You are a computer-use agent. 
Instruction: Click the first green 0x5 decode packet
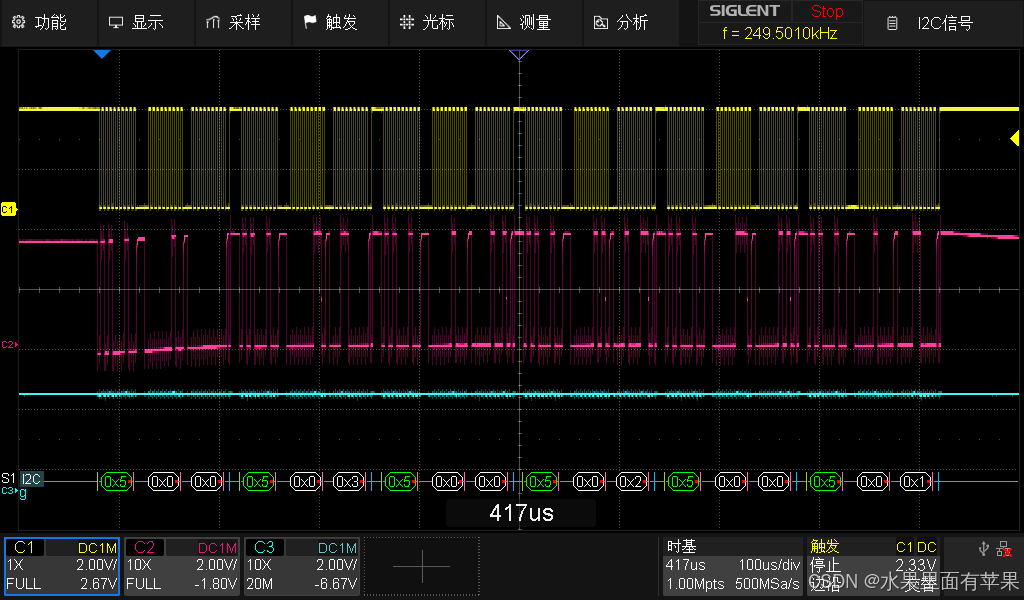116,482
